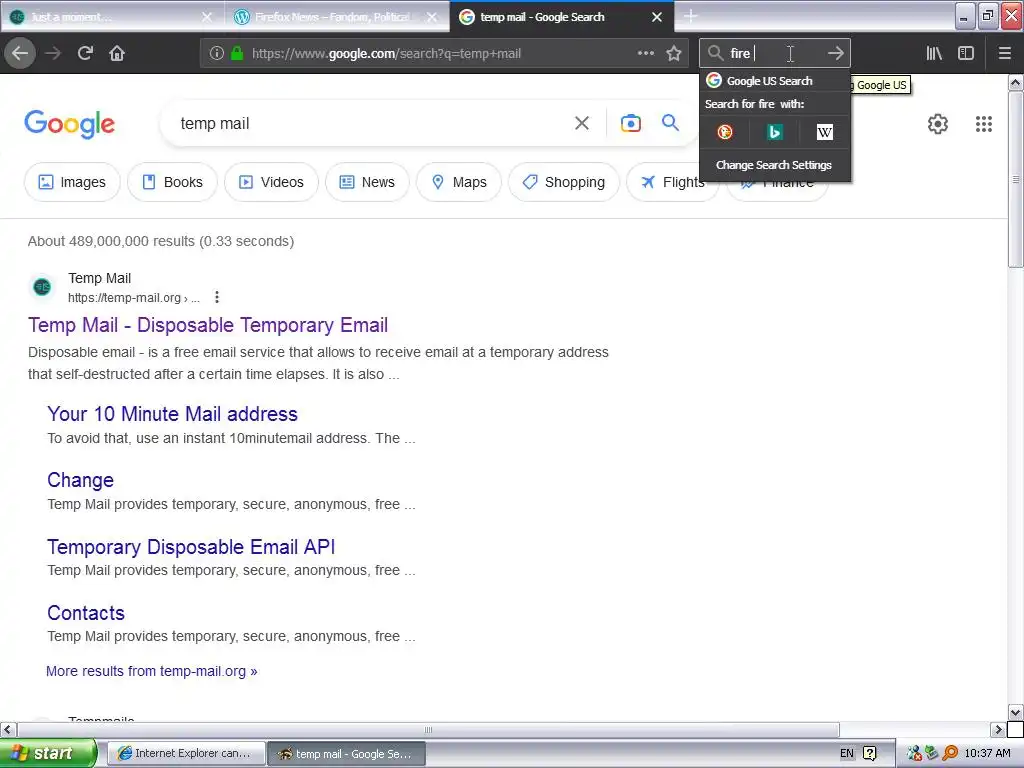Open Temp Mail Disposable Temporary Email result

click(x=208, y=325)
